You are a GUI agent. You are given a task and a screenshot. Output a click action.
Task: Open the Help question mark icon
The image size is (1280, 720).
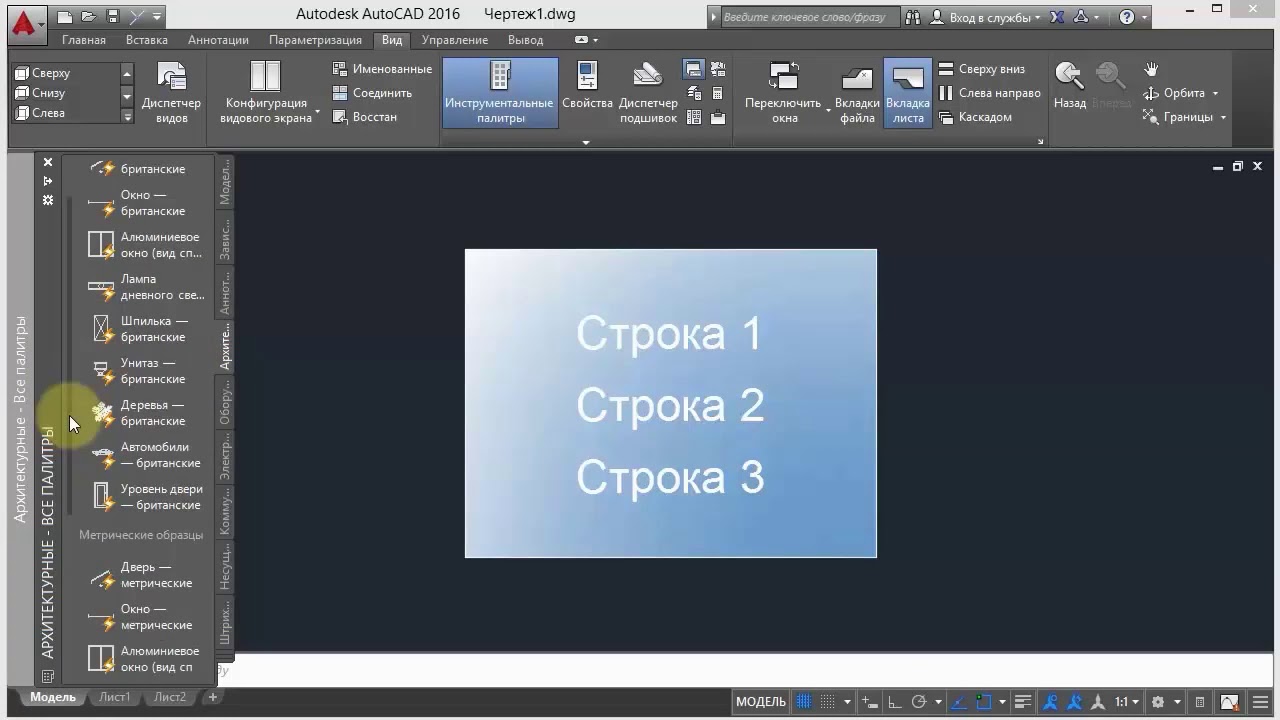(x=1127, y=17)
